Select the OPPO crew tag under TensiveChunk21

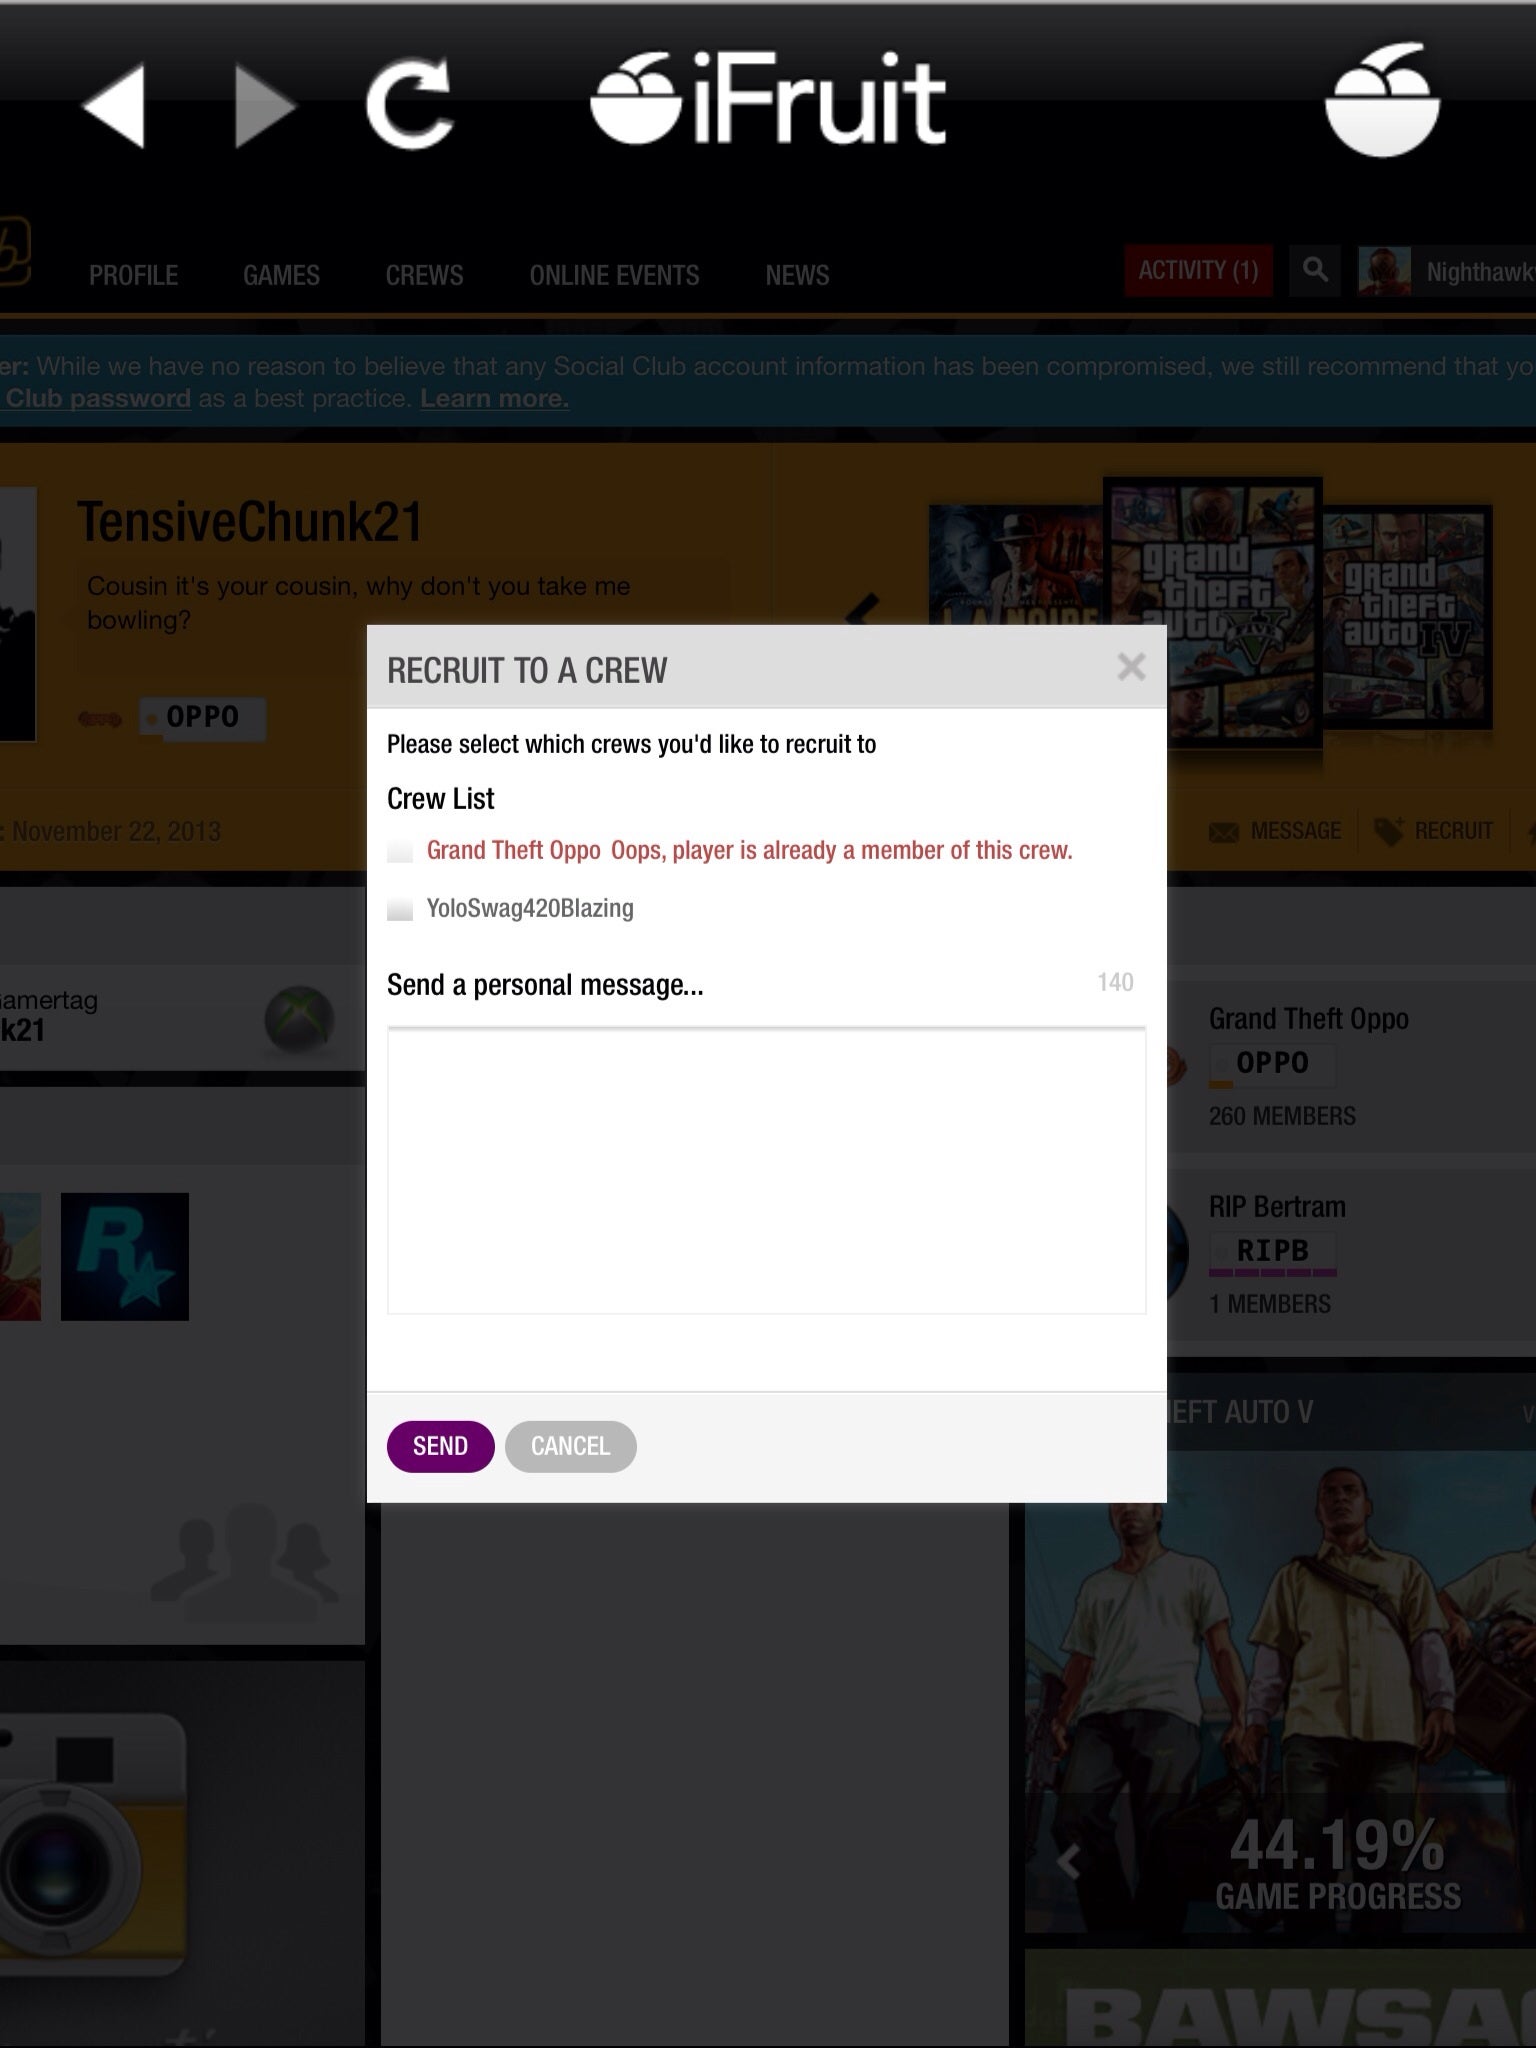pyautogui.click(x=202, y=717)
